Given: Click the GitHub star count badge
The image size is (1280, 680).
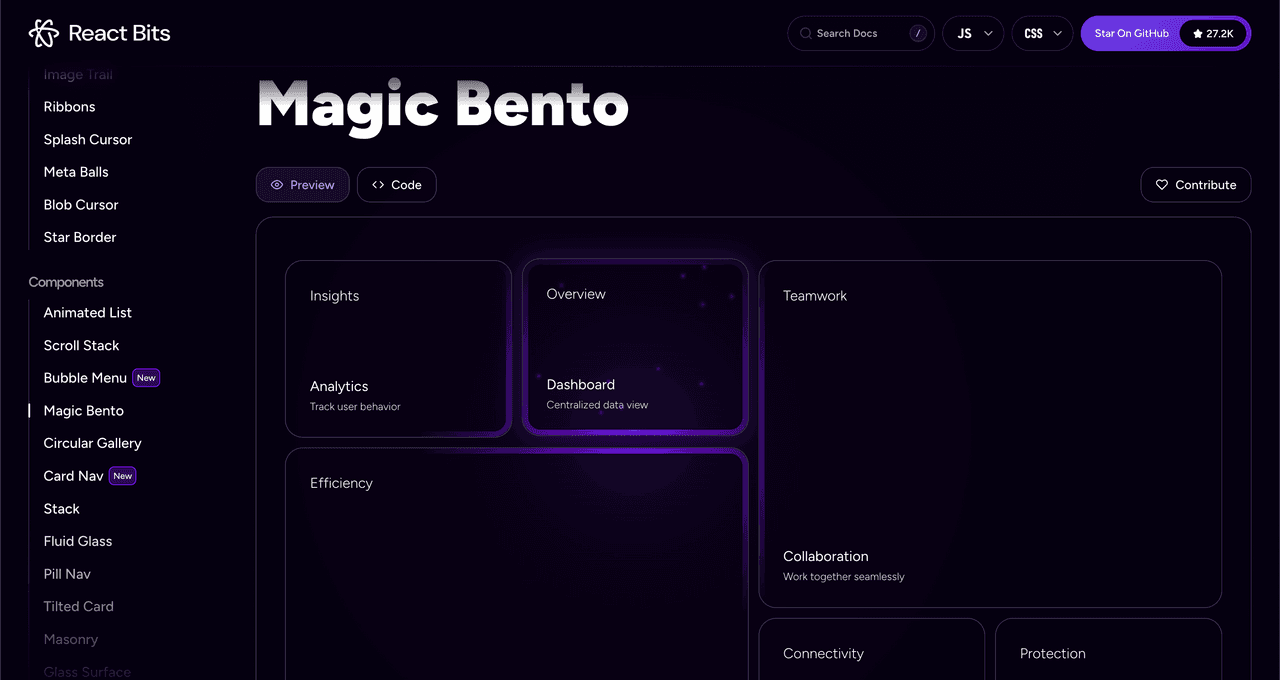Looking at the screenshot, I should (x=1213, y=33).
